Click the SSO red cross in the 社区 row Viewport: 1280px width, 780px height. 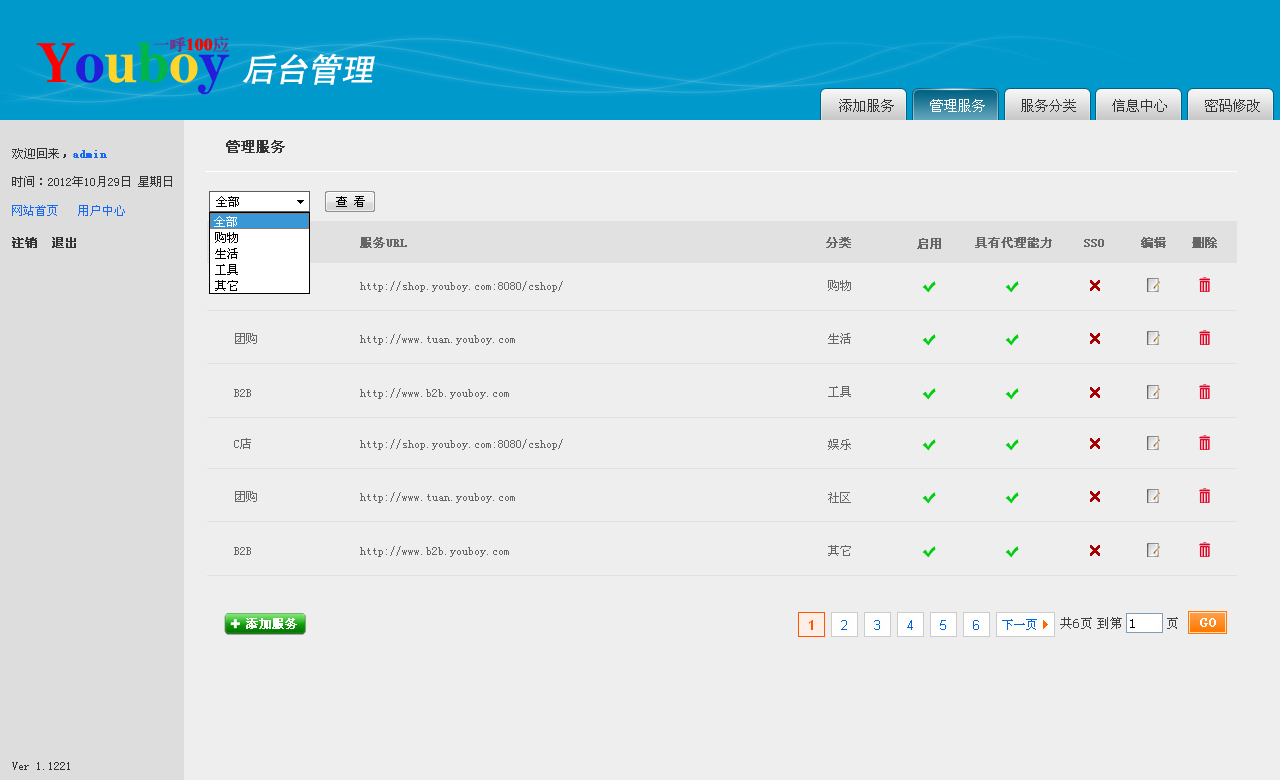coord(1095,497)
